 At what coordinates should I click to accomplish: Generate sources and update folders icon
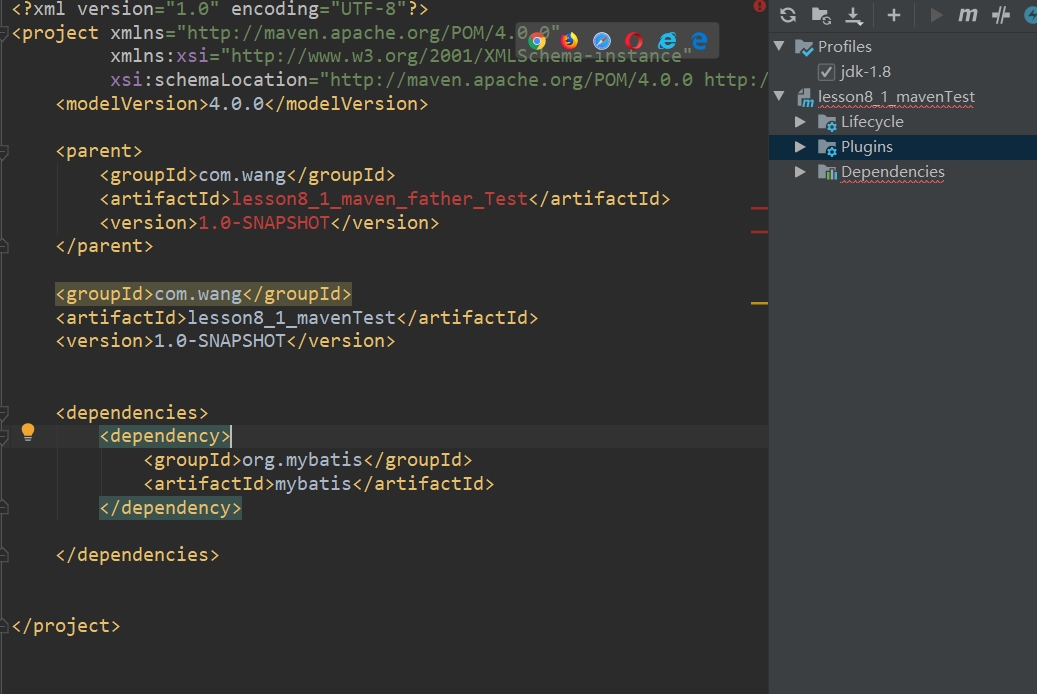821,15
